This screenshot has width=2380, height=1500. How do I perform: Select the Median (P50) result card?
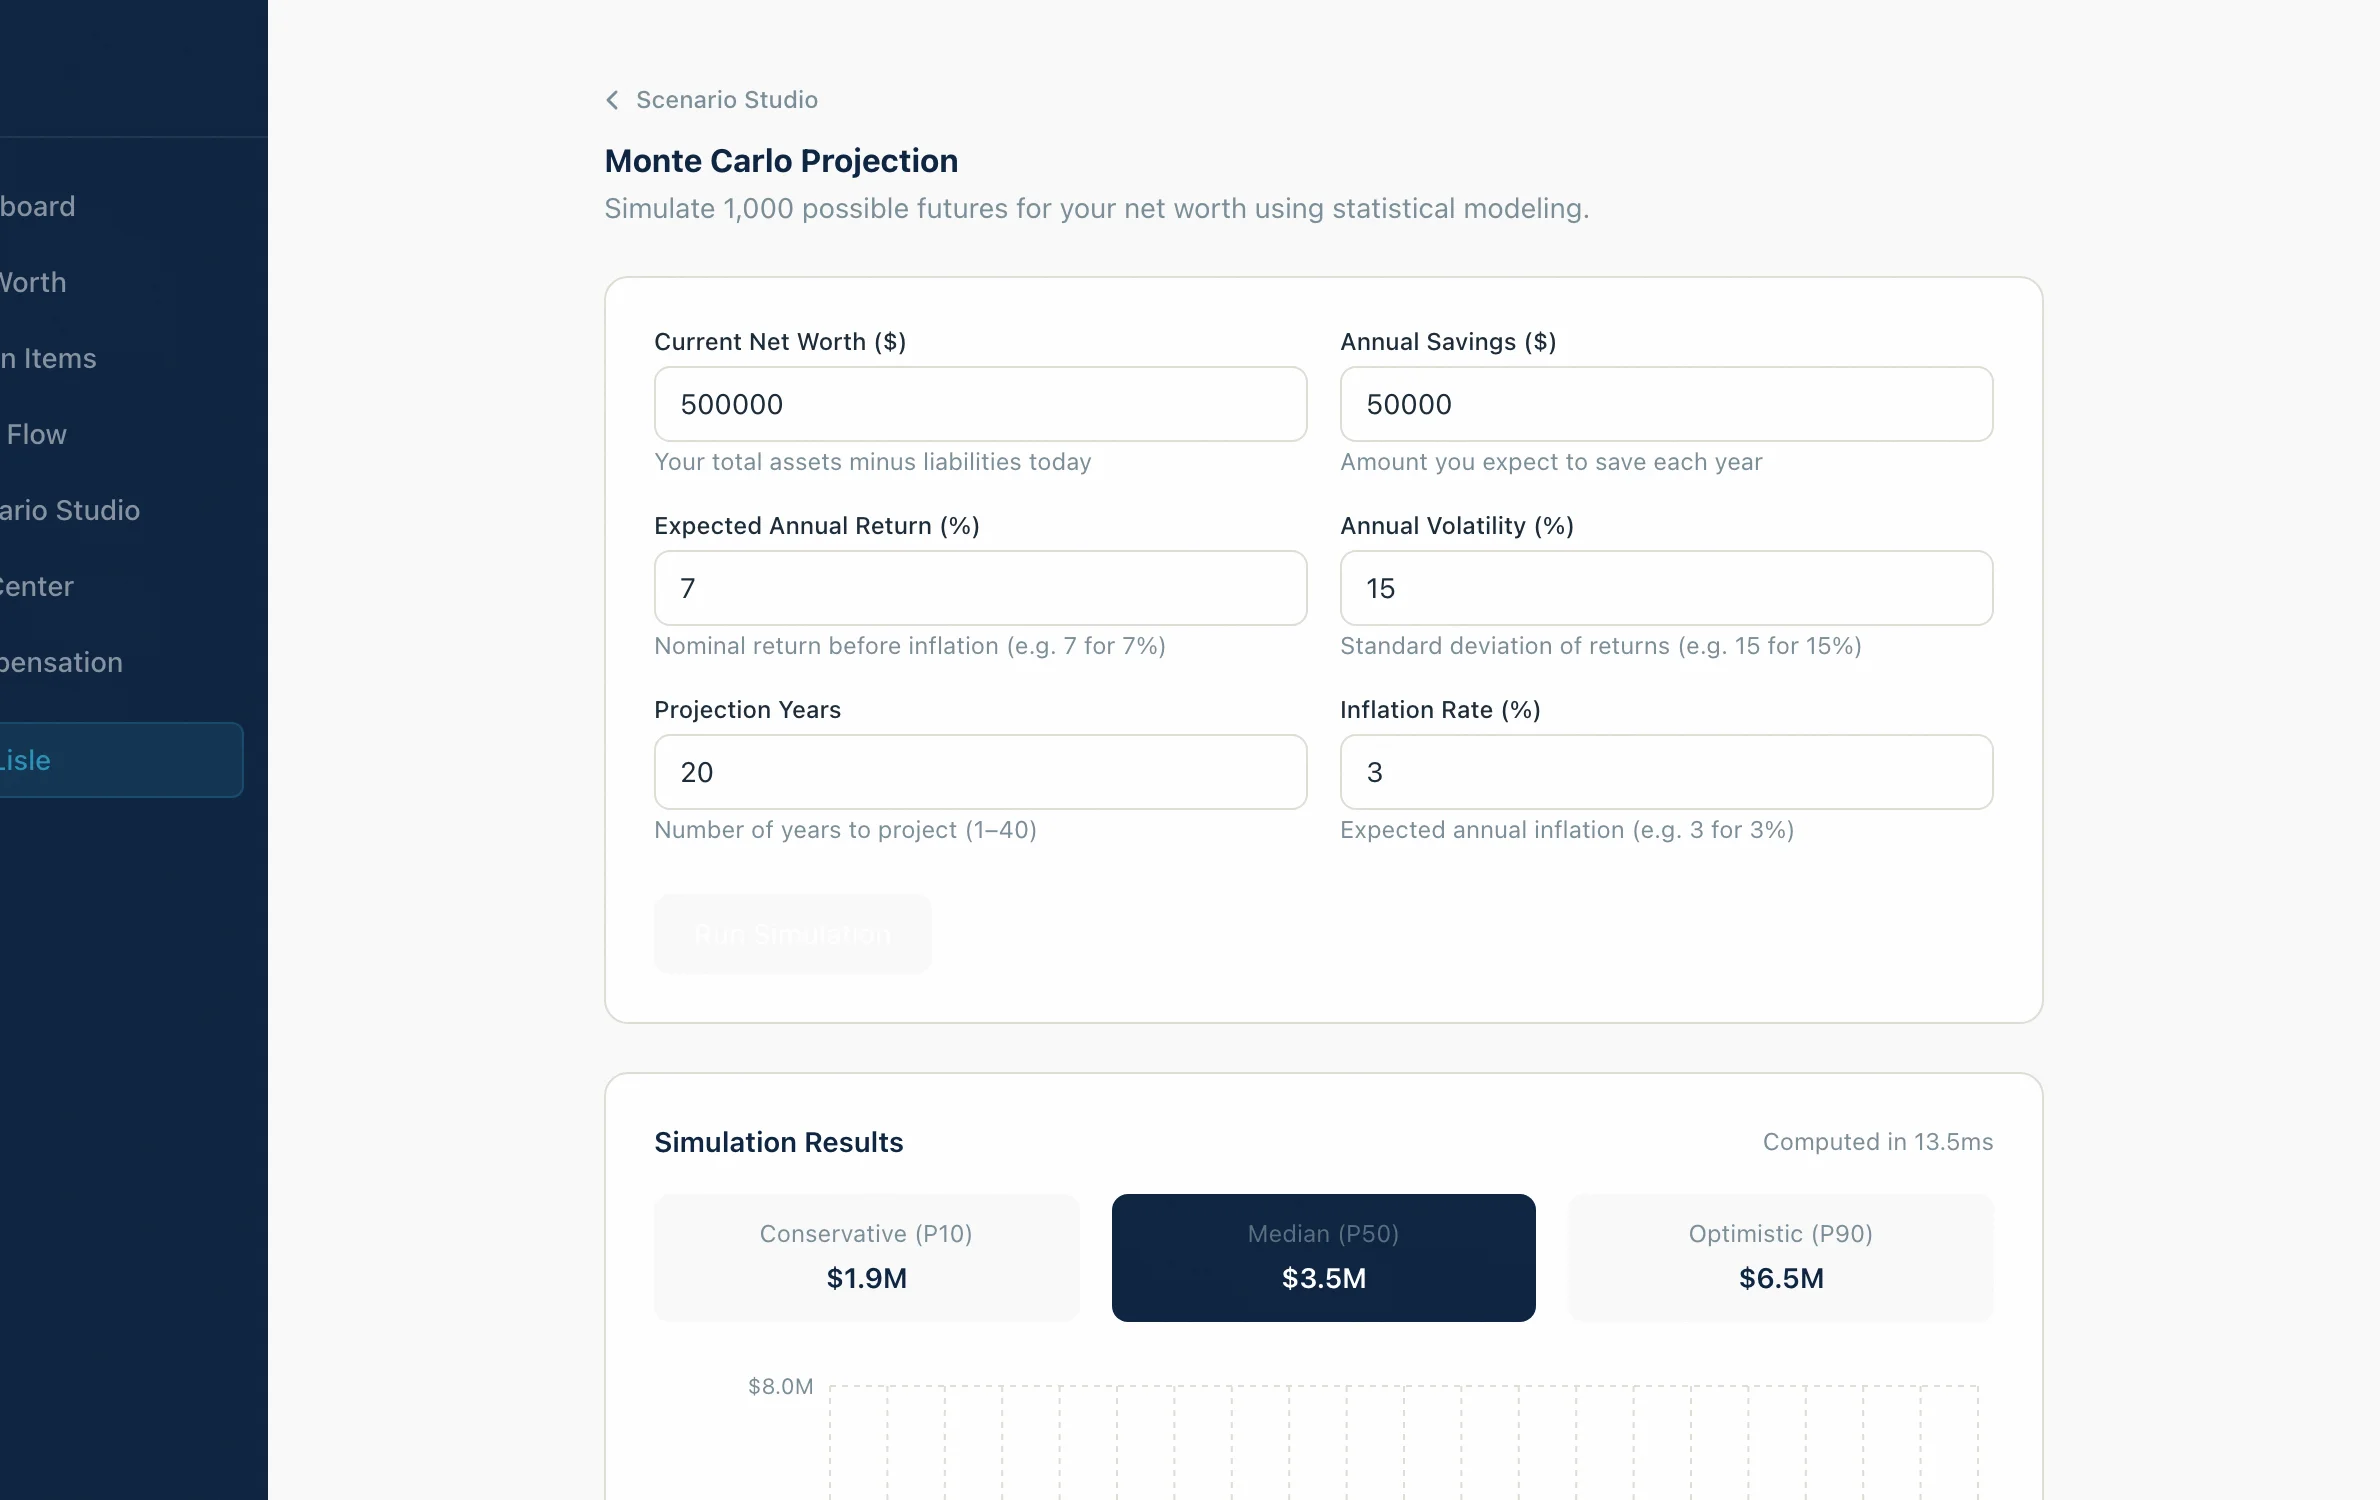1323,1258
